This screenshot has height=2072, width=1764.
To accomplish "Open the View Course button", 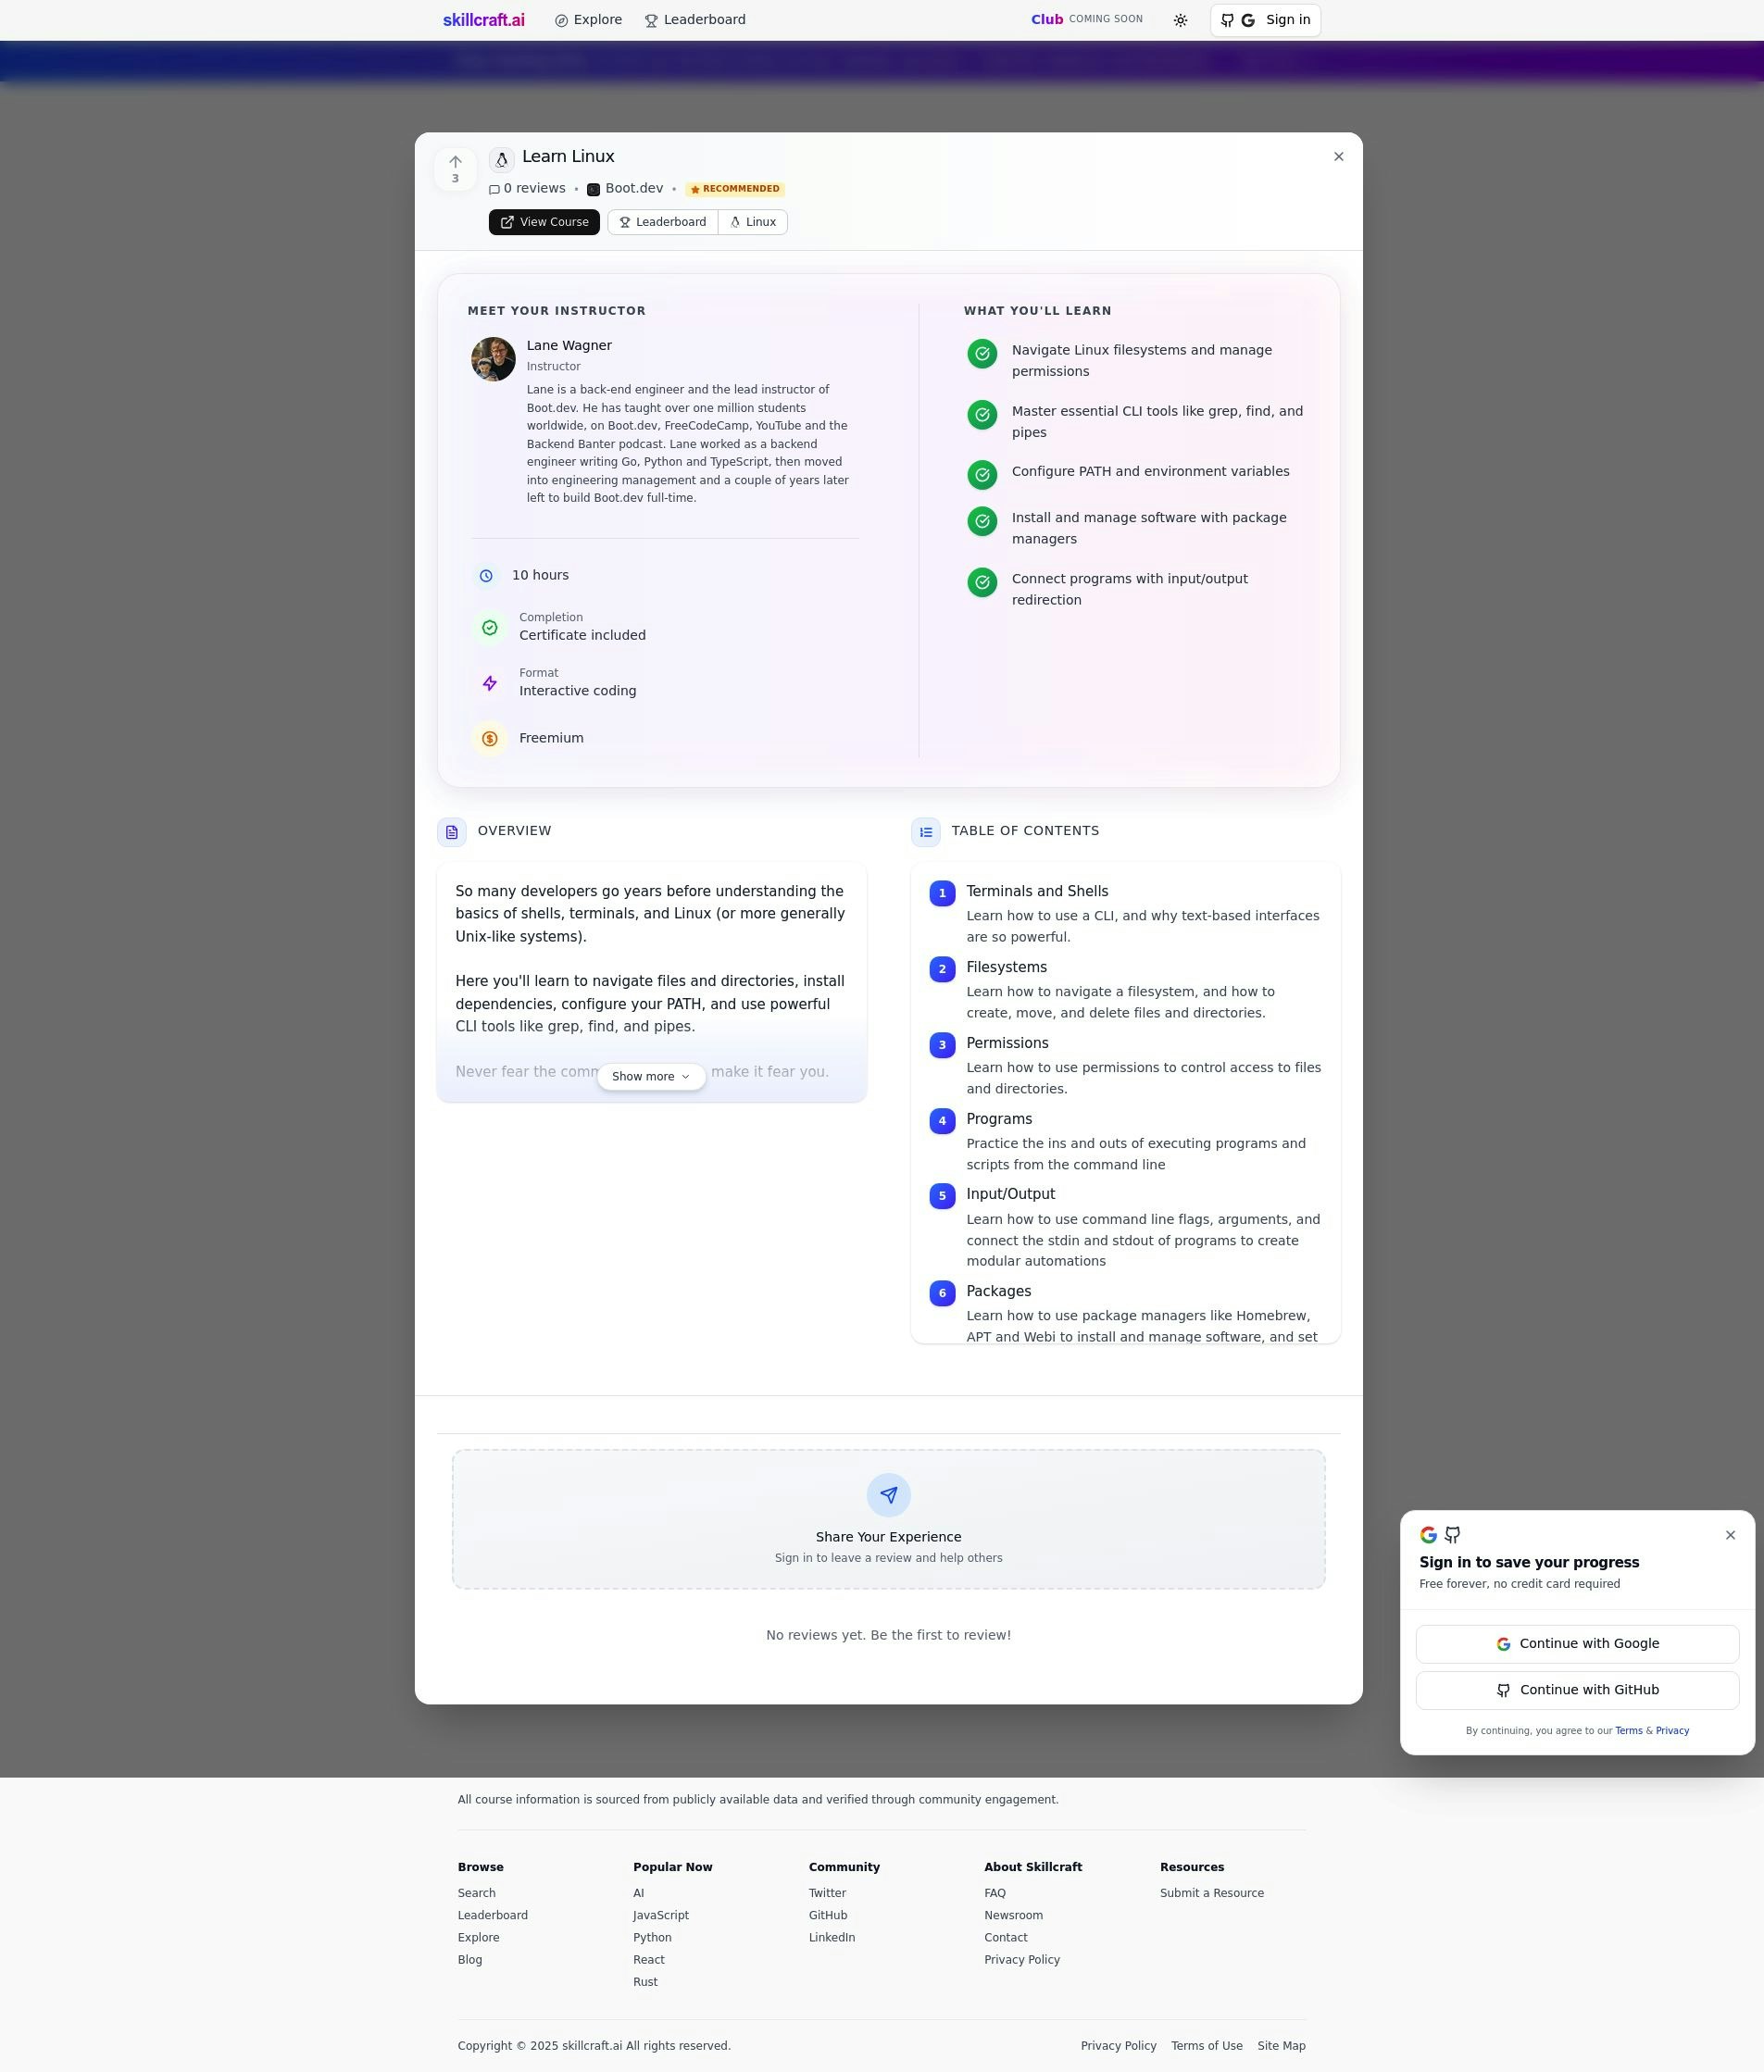I will (x=544, y=222).
